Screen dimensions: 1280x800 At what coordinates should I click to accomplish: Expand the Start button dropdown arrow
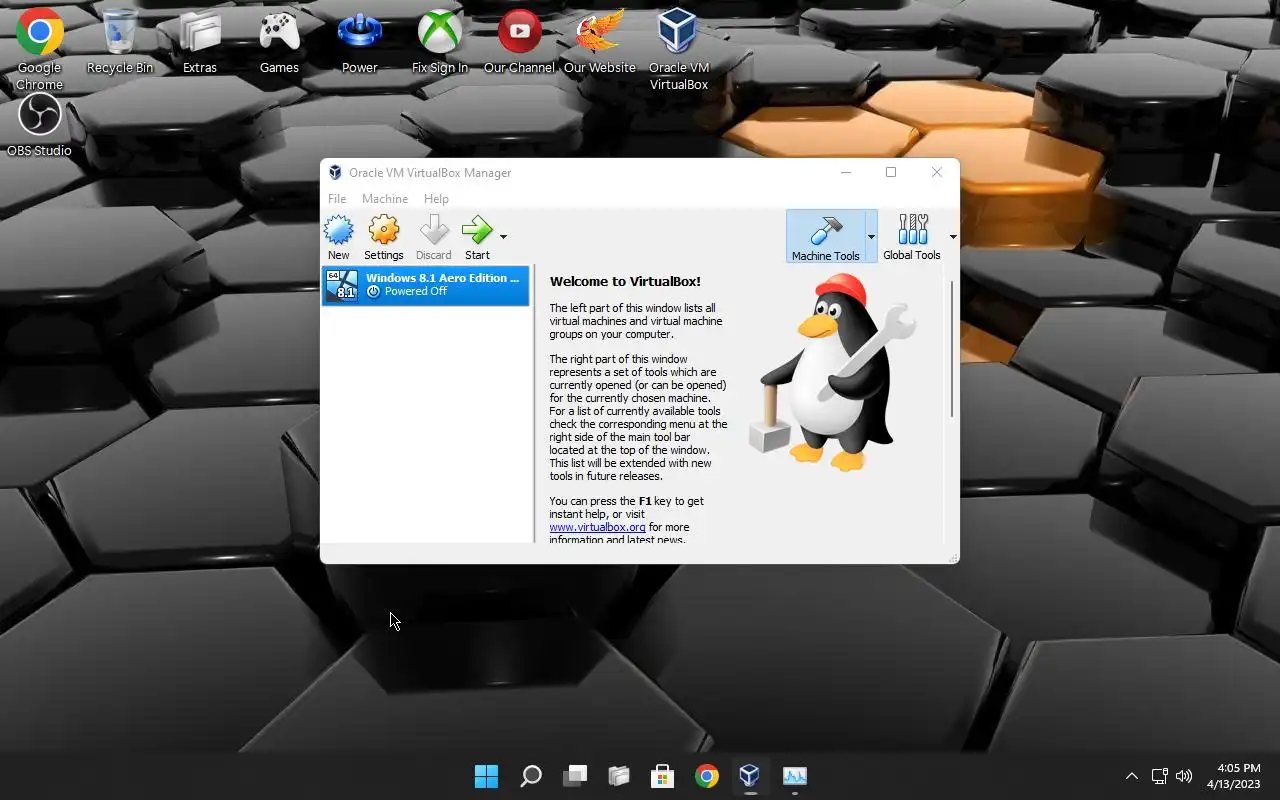(x=503, y=237)
